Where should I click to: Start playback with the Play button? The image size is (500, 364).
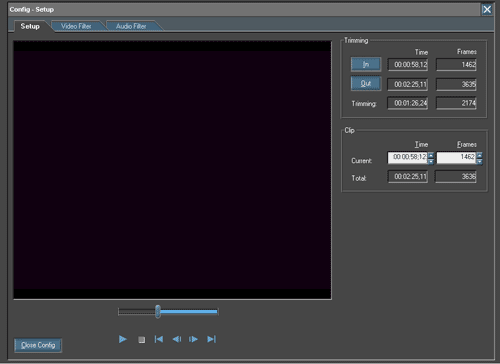123,339
